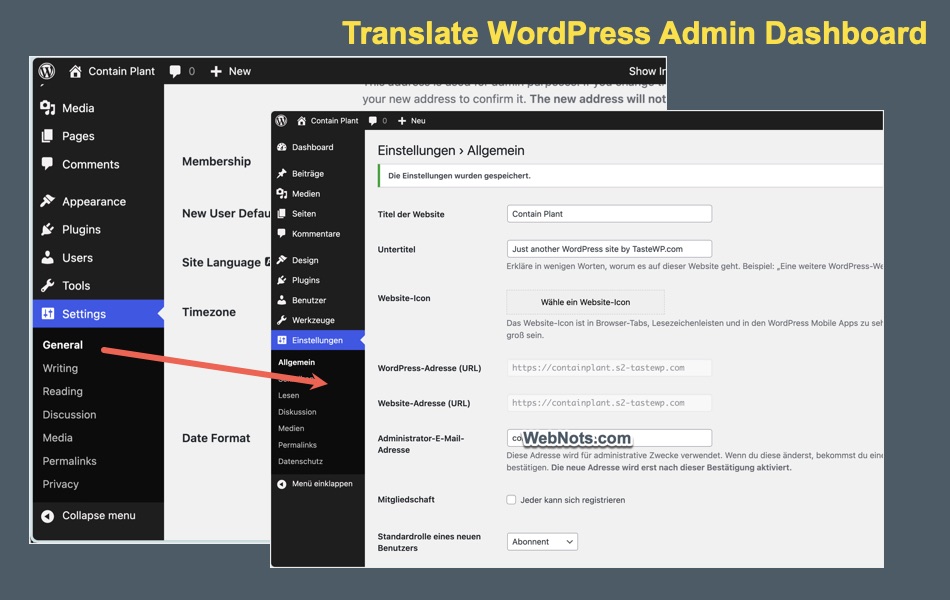Click 'Einstellungen › Allgemein' page heading
Viewport: 950px width, 600px height.
click(x=451, y=150)
